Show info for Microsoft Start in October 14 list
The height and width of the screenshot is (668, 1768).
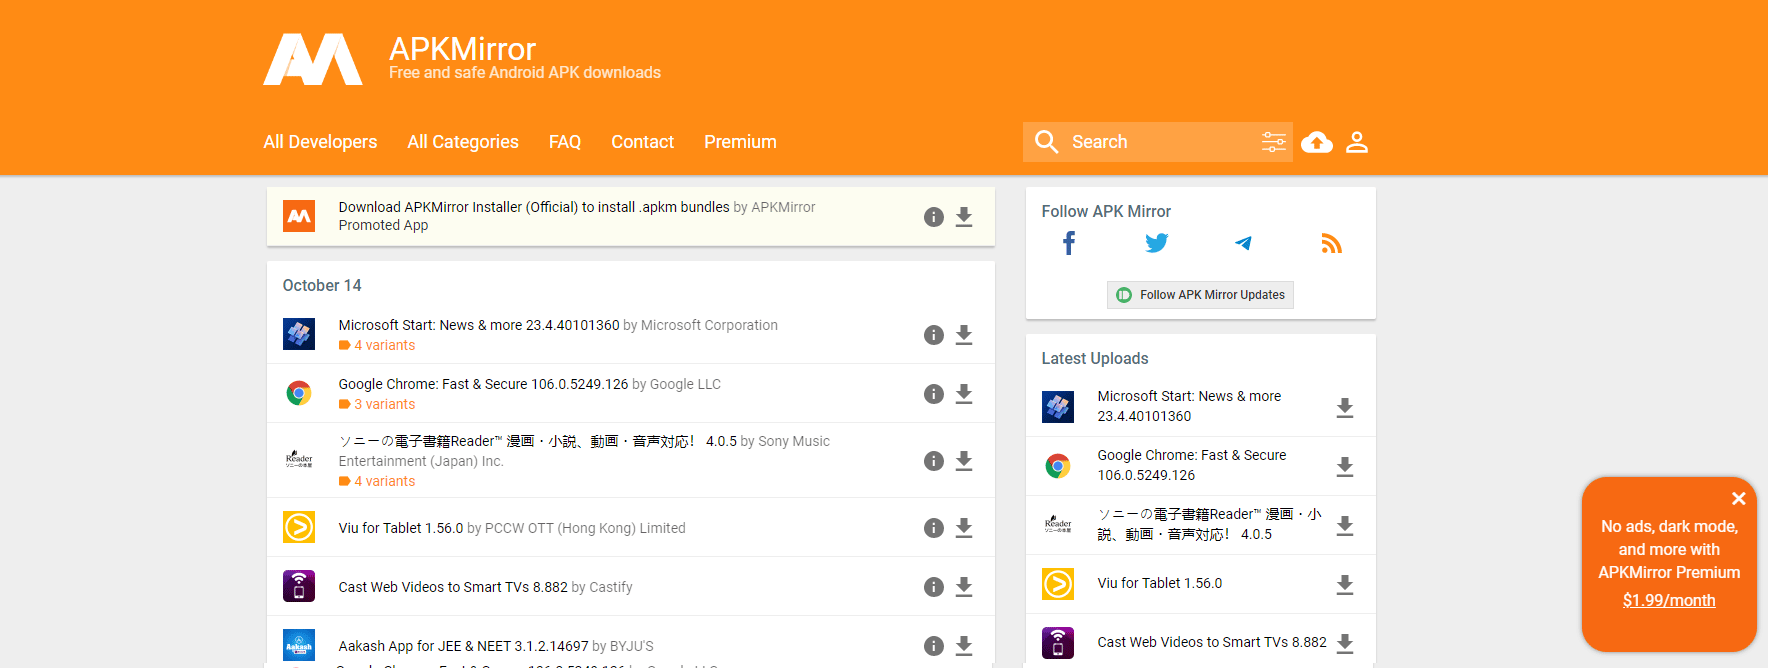click(934, 335)
